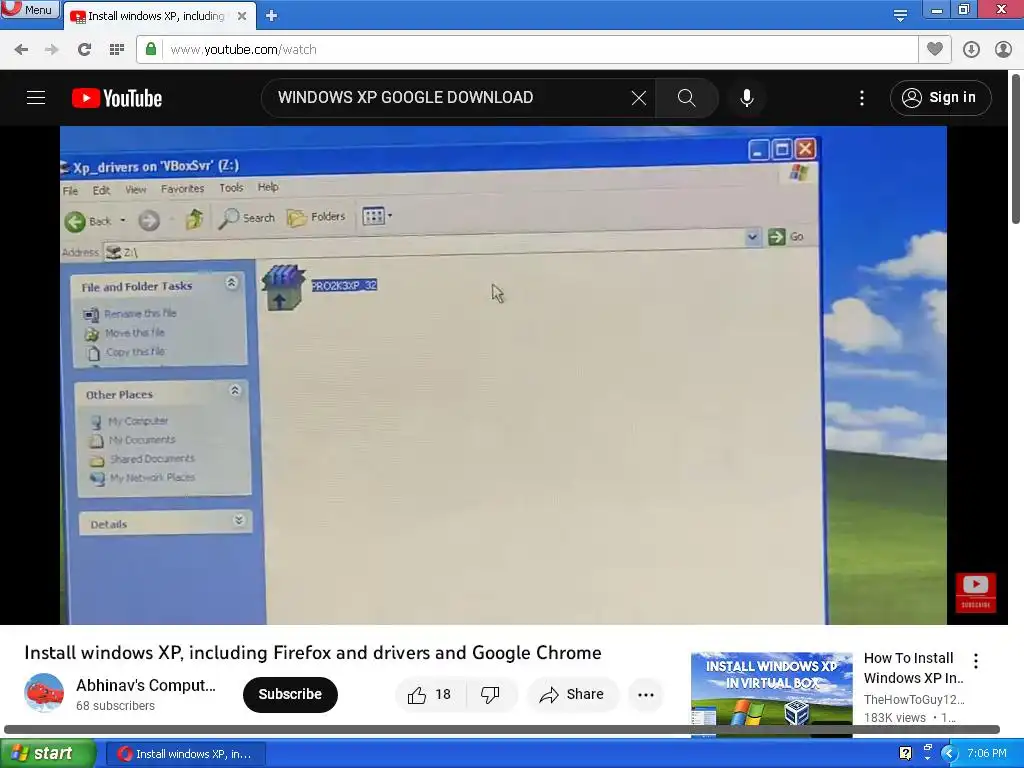Click the tray help question icon
This screenshot has width=1024, height=768.
pos(905,754)
